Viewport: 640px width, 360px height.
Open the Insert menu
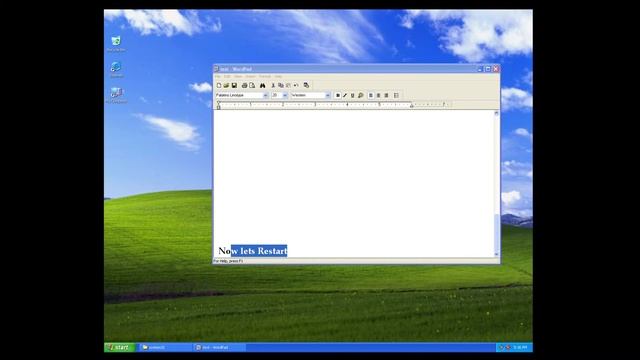click(x=251, y=76)
